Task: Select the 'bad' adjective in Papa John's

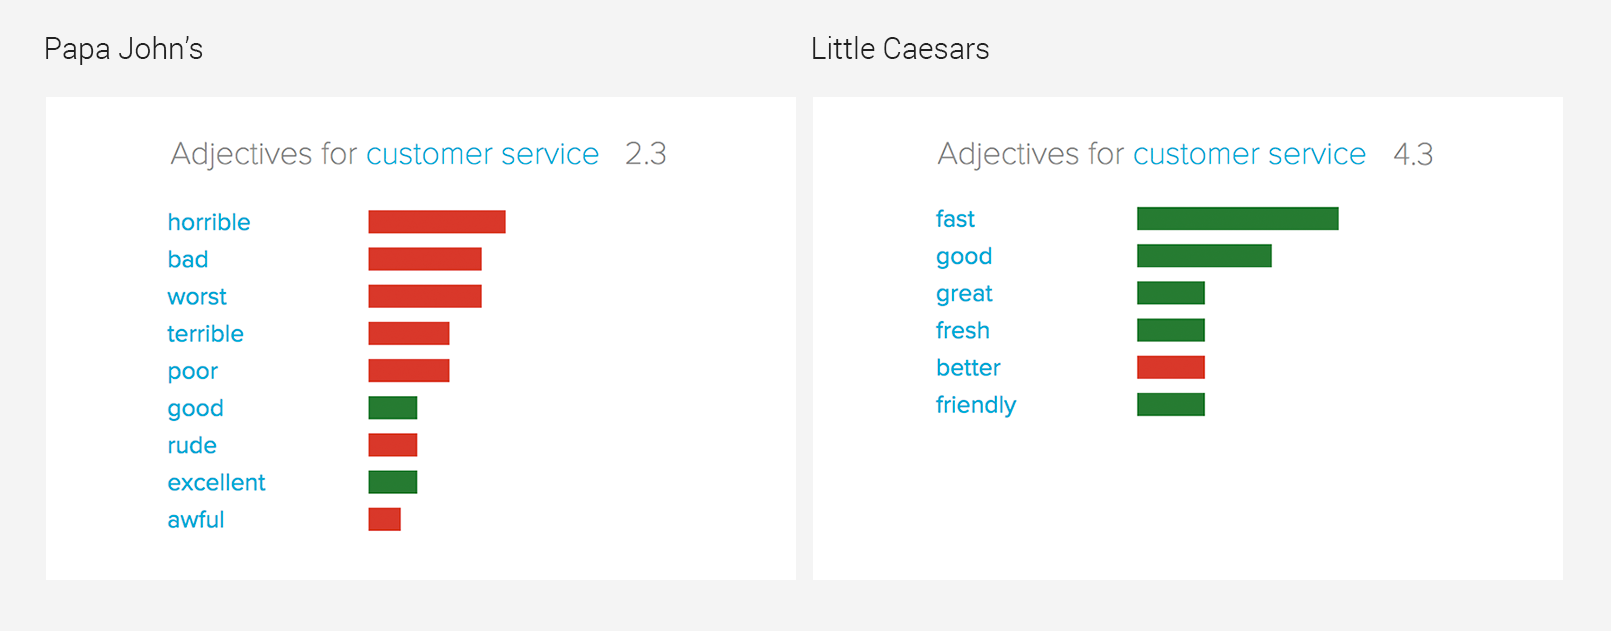Action: coord(188,259)
